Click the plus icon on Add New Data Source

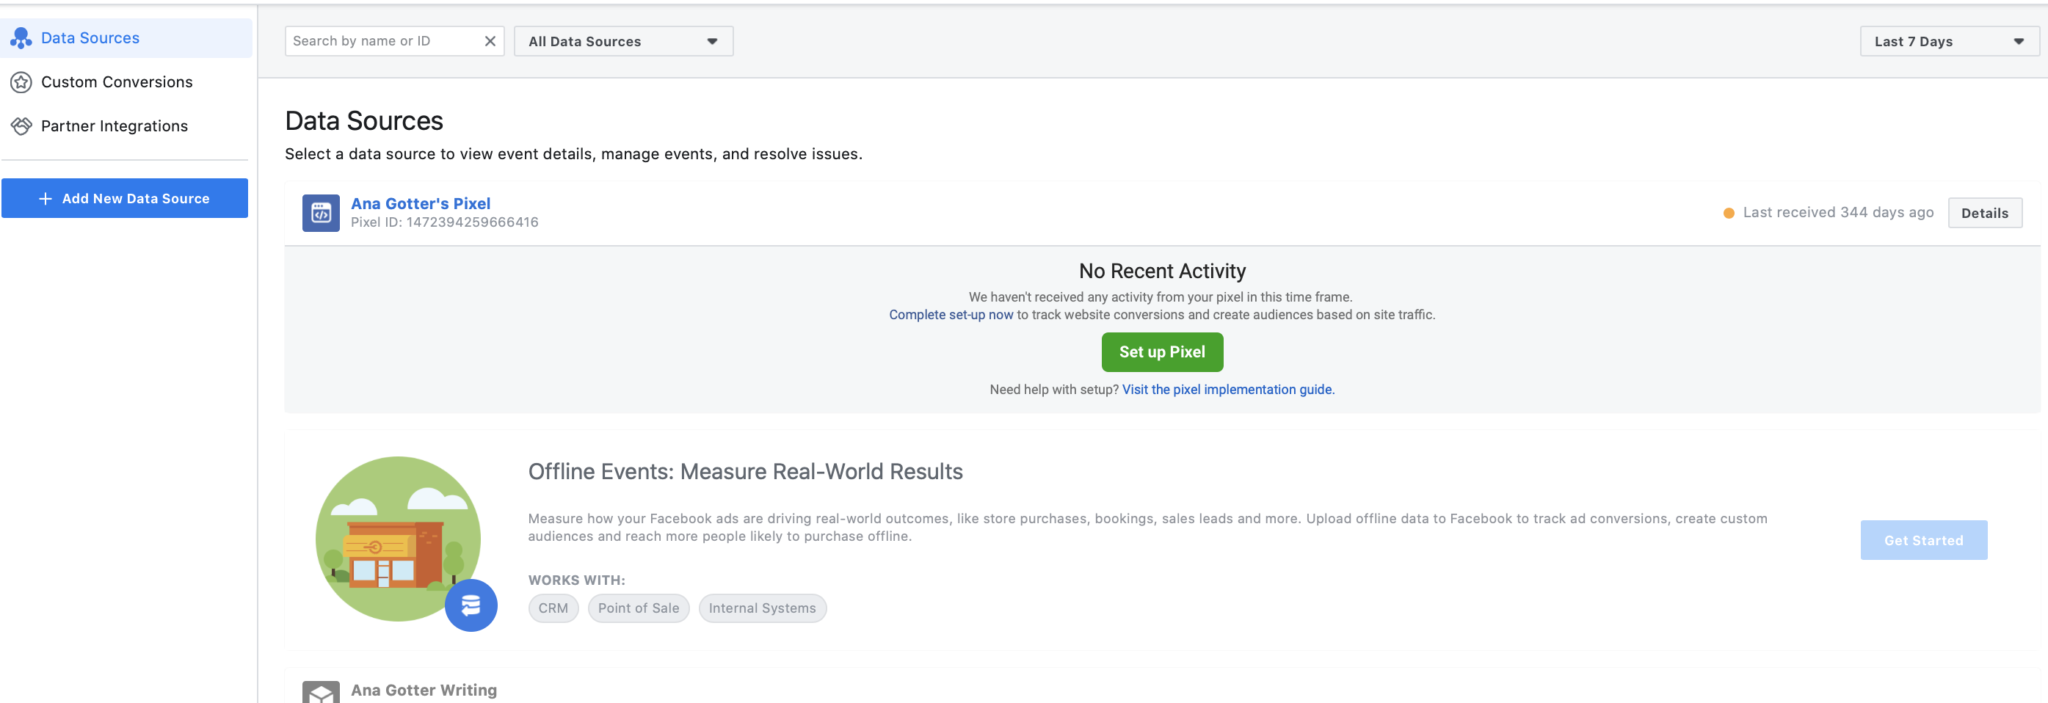pyautogui.click(x=45, y=199)
